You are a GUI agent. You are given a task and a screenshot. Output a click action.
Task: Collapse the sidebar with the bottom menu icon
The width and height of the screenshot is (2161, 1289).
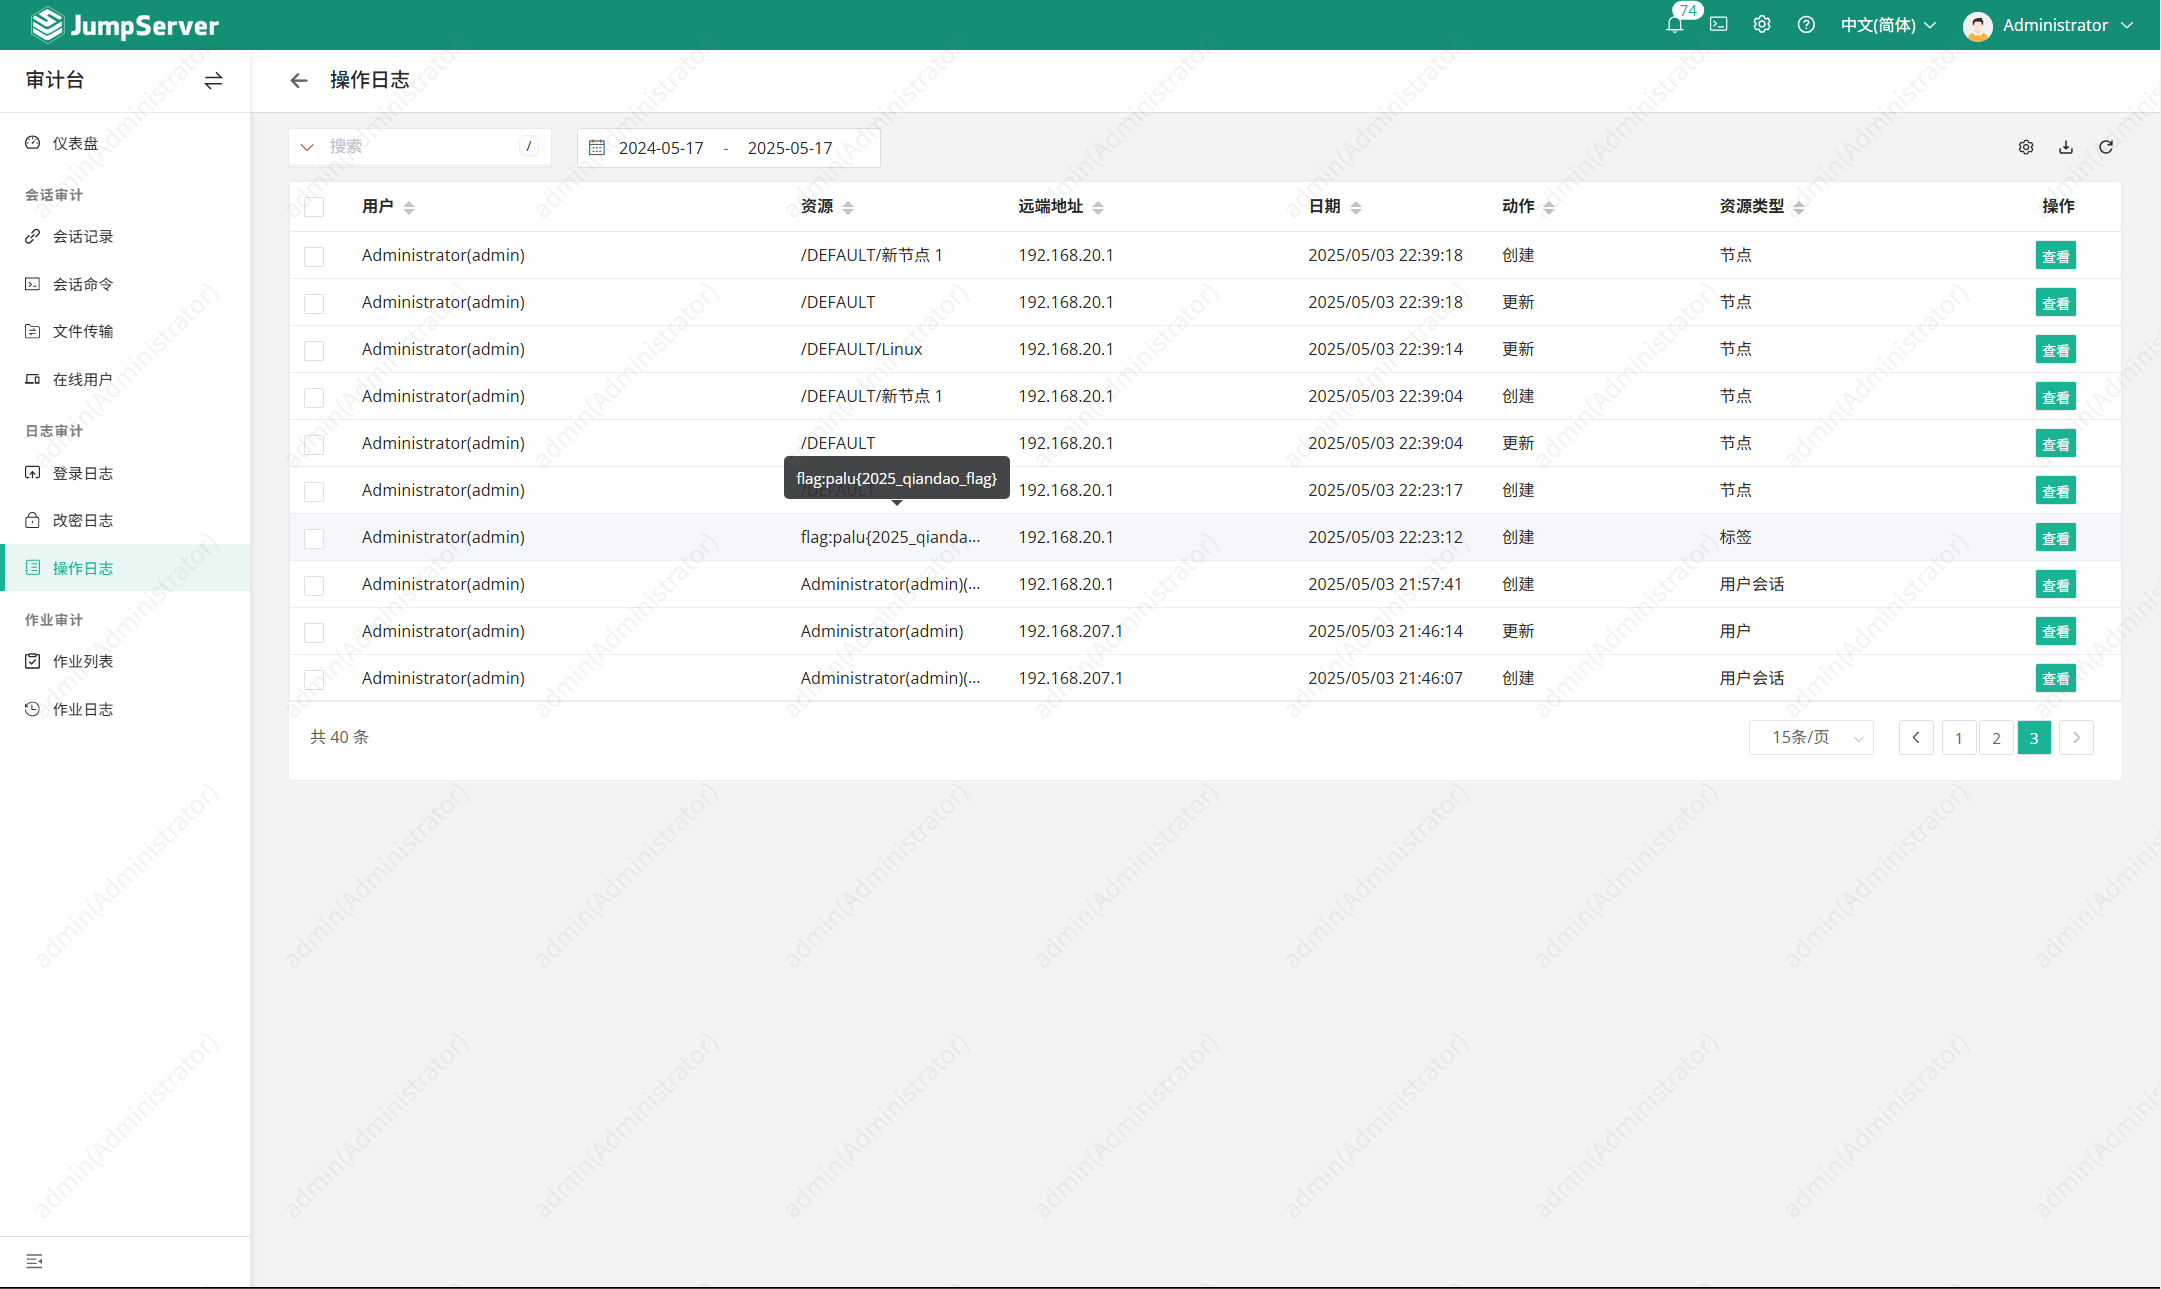[34, 1261]
